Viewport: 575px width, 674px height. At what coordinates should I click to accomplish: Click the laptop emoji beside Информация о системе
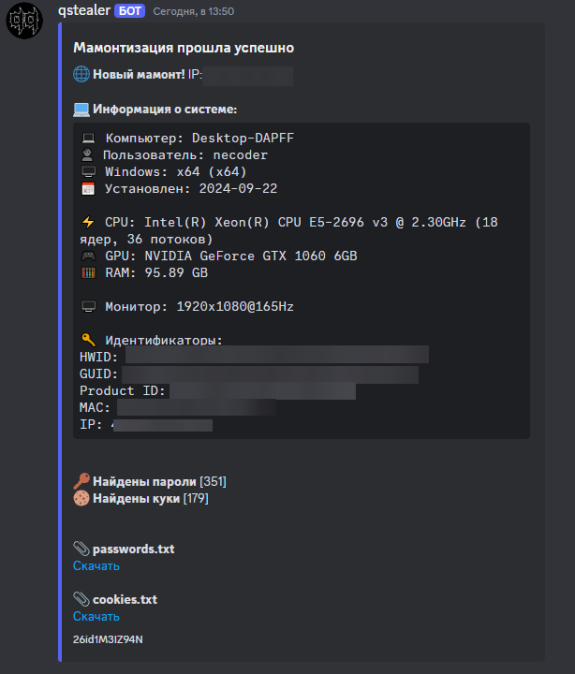click(x=81, y=109)
